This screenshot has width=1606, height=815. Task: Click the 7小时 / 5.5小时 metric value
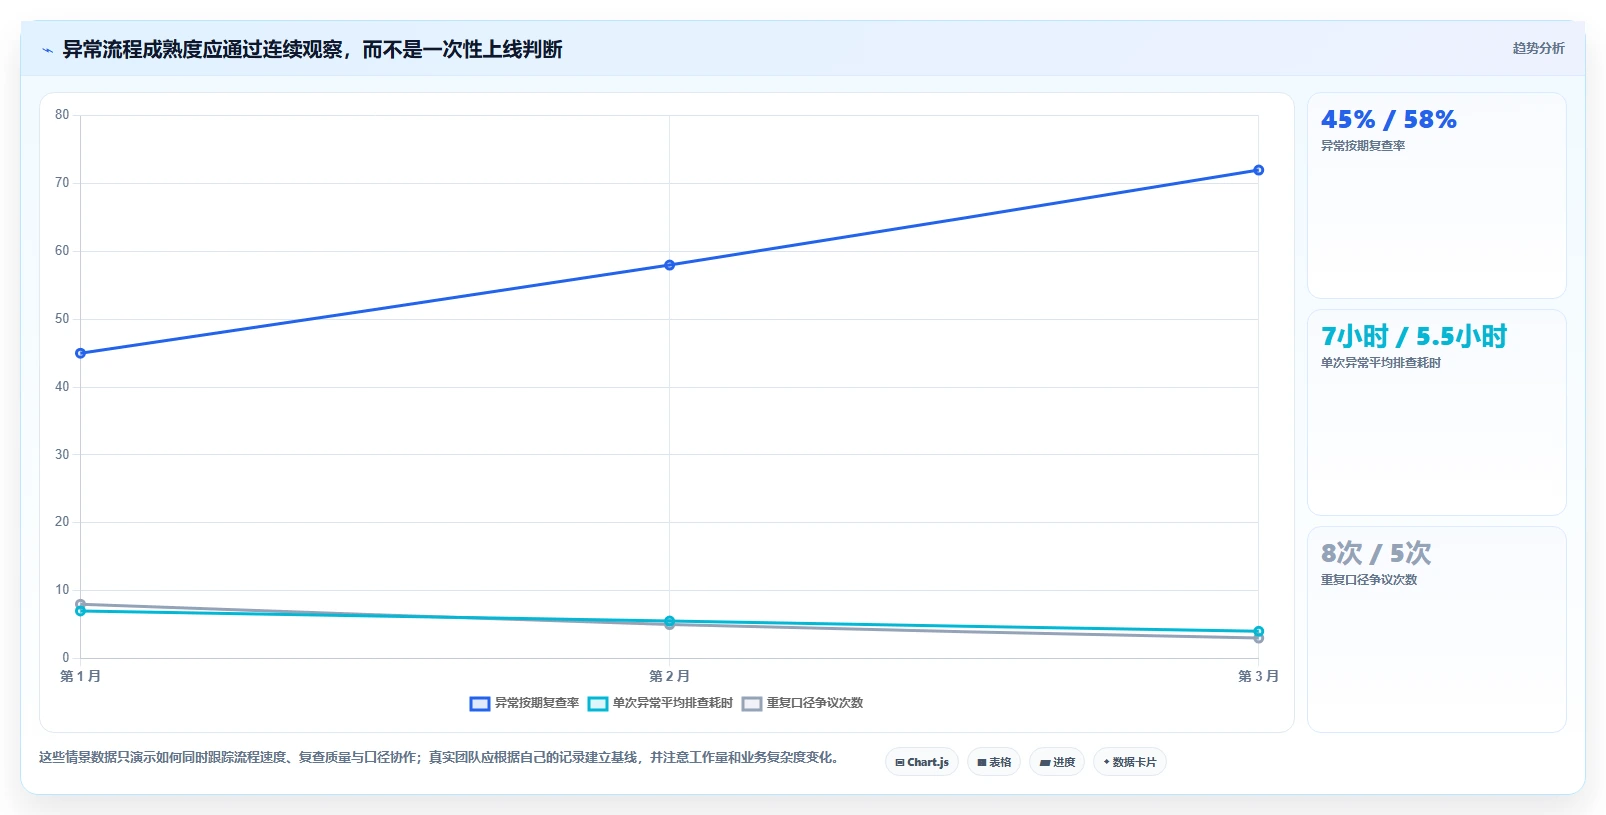pyautogui.click(x=1413, y=337)
